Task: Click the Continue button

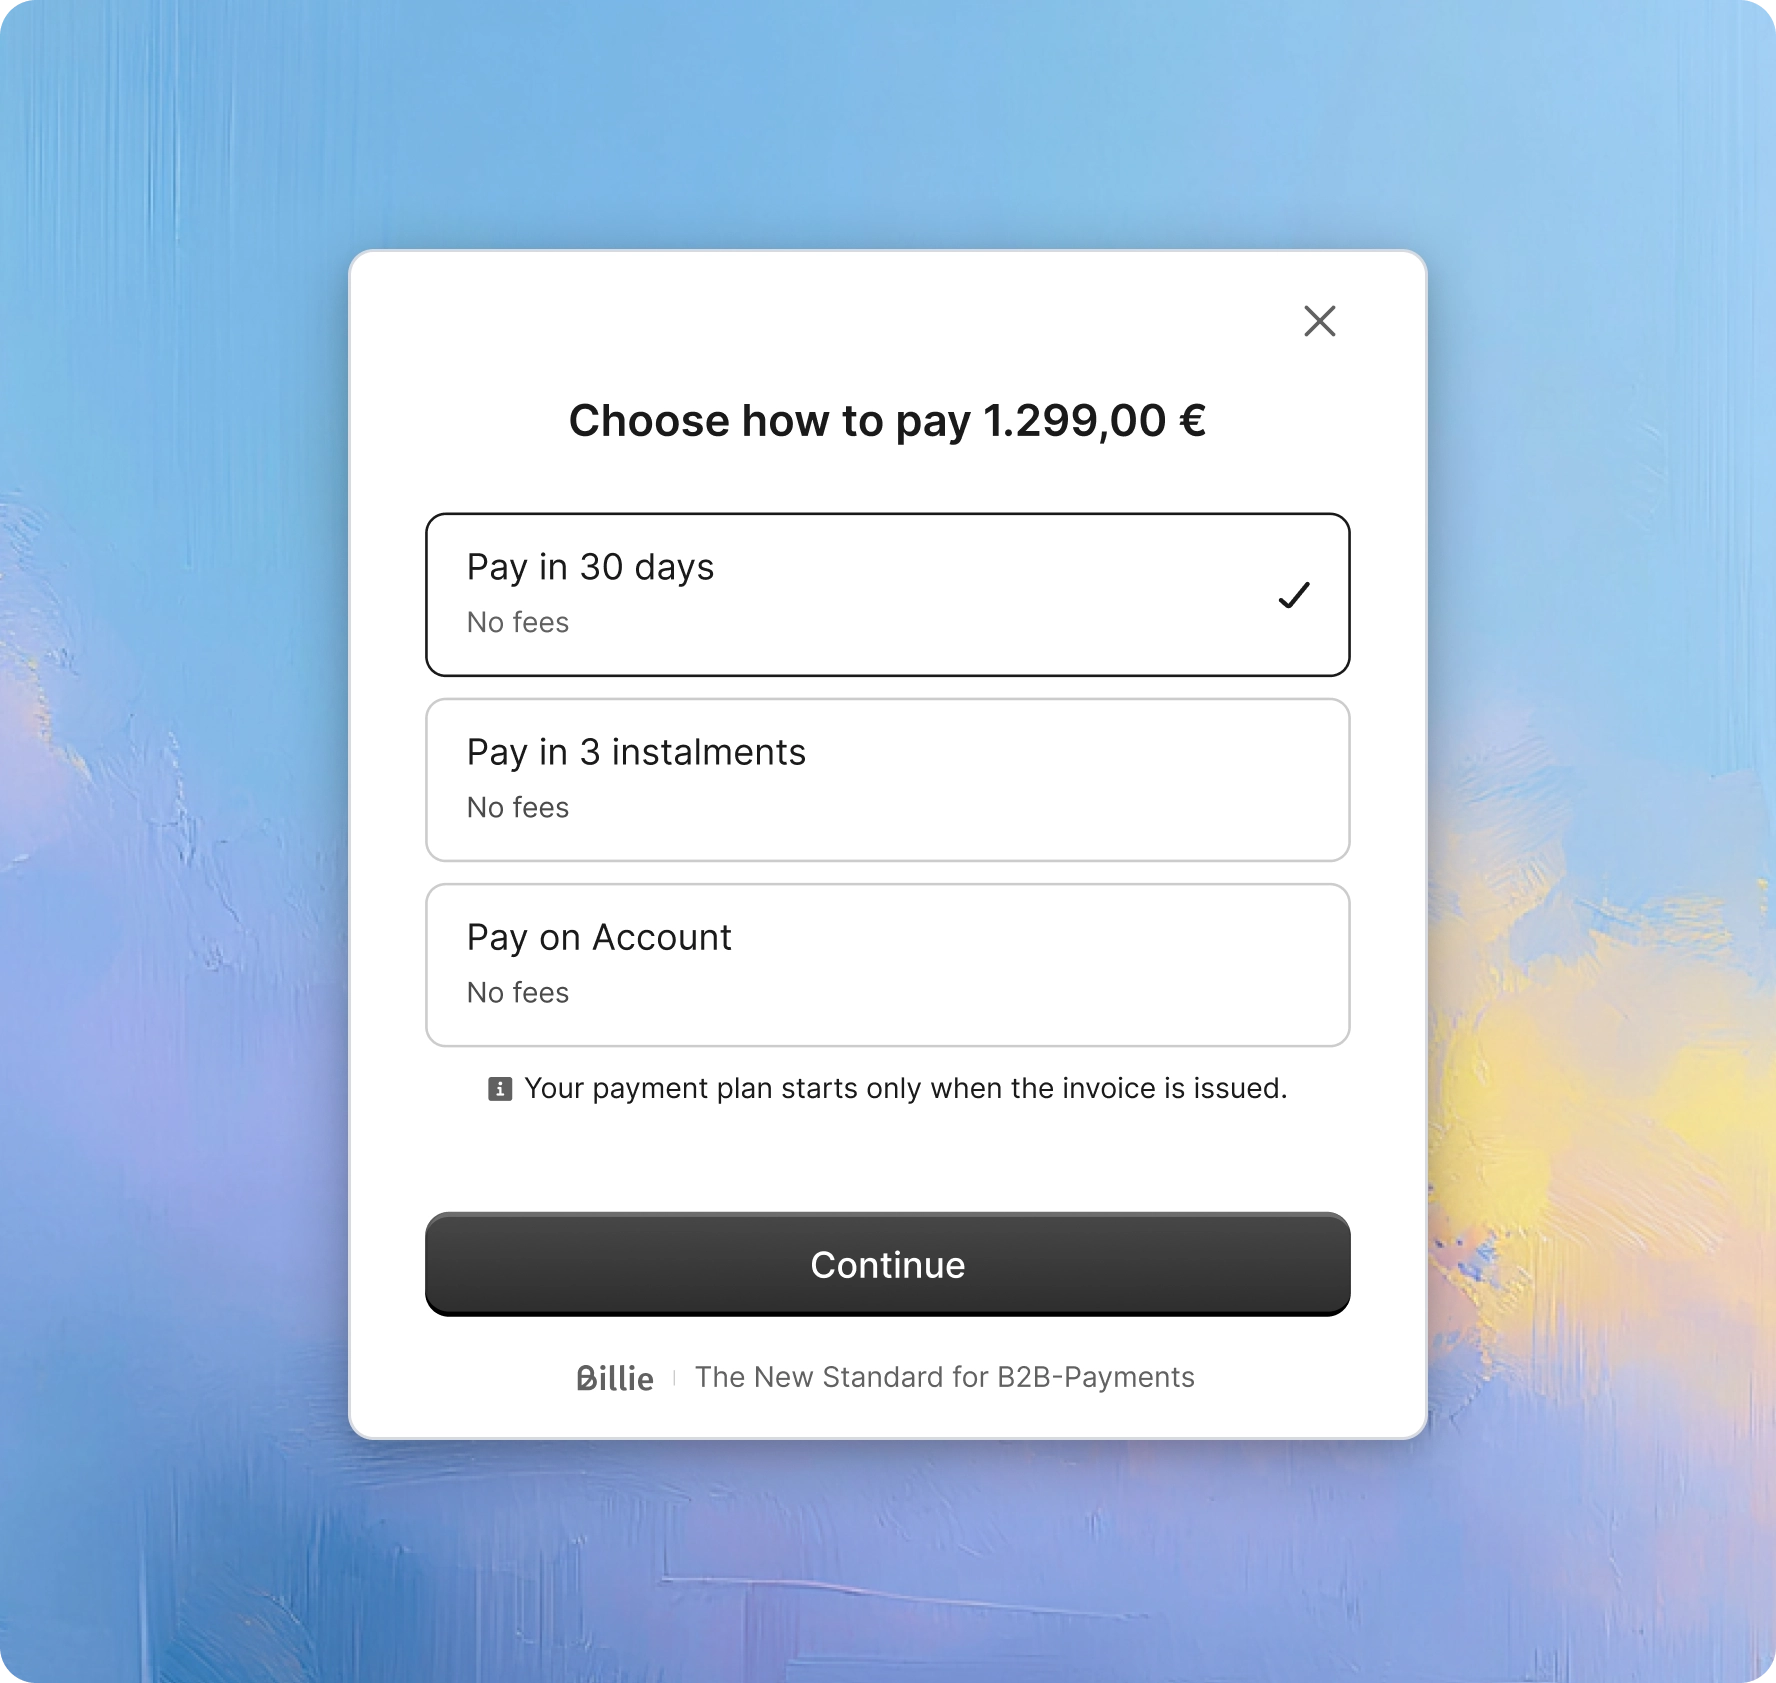Action: pos(888,1264)
